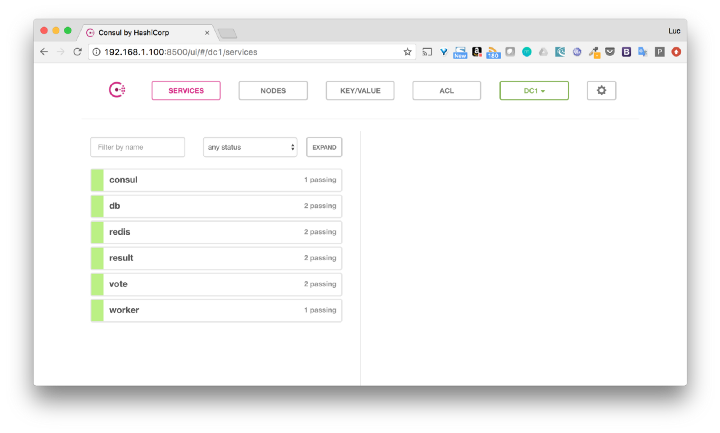Close the Consul by HashiCorp tab

[207, 33]
